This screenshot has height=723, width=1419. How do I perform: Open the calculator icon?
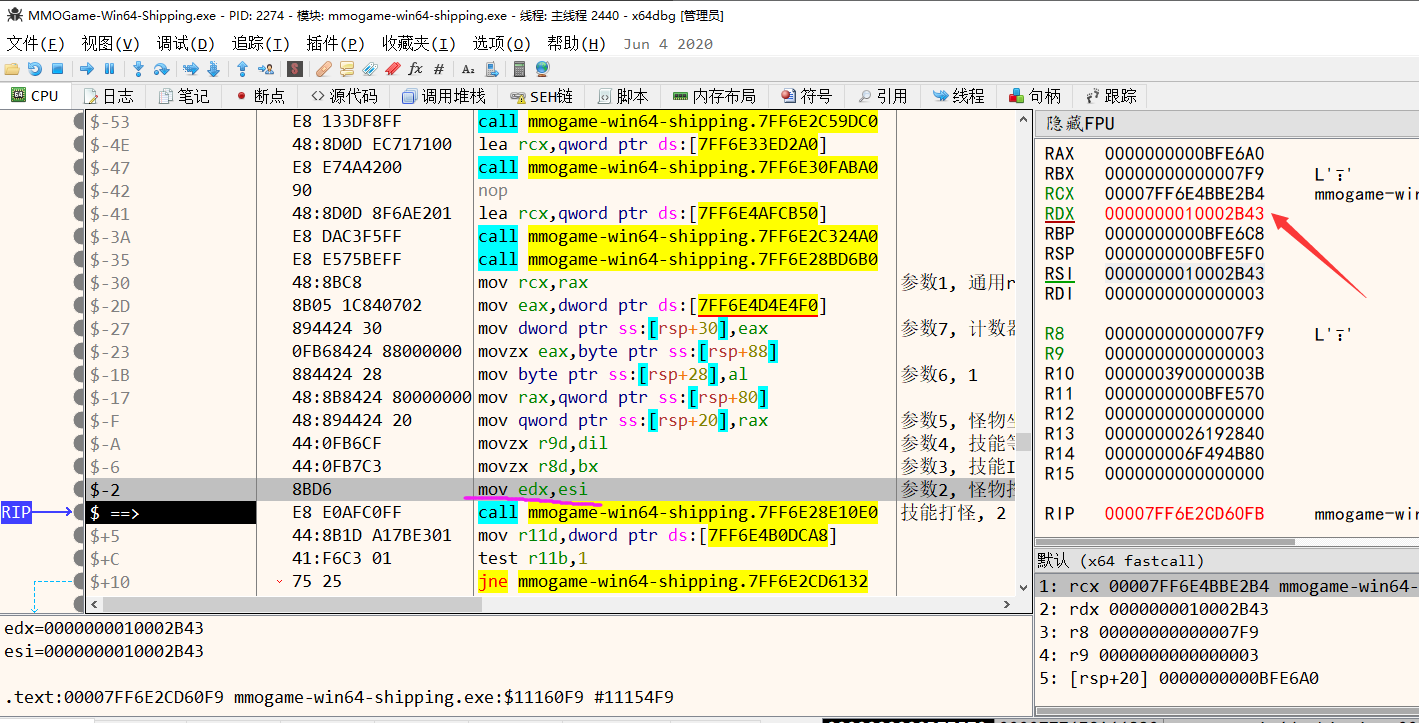coord(519,69)
